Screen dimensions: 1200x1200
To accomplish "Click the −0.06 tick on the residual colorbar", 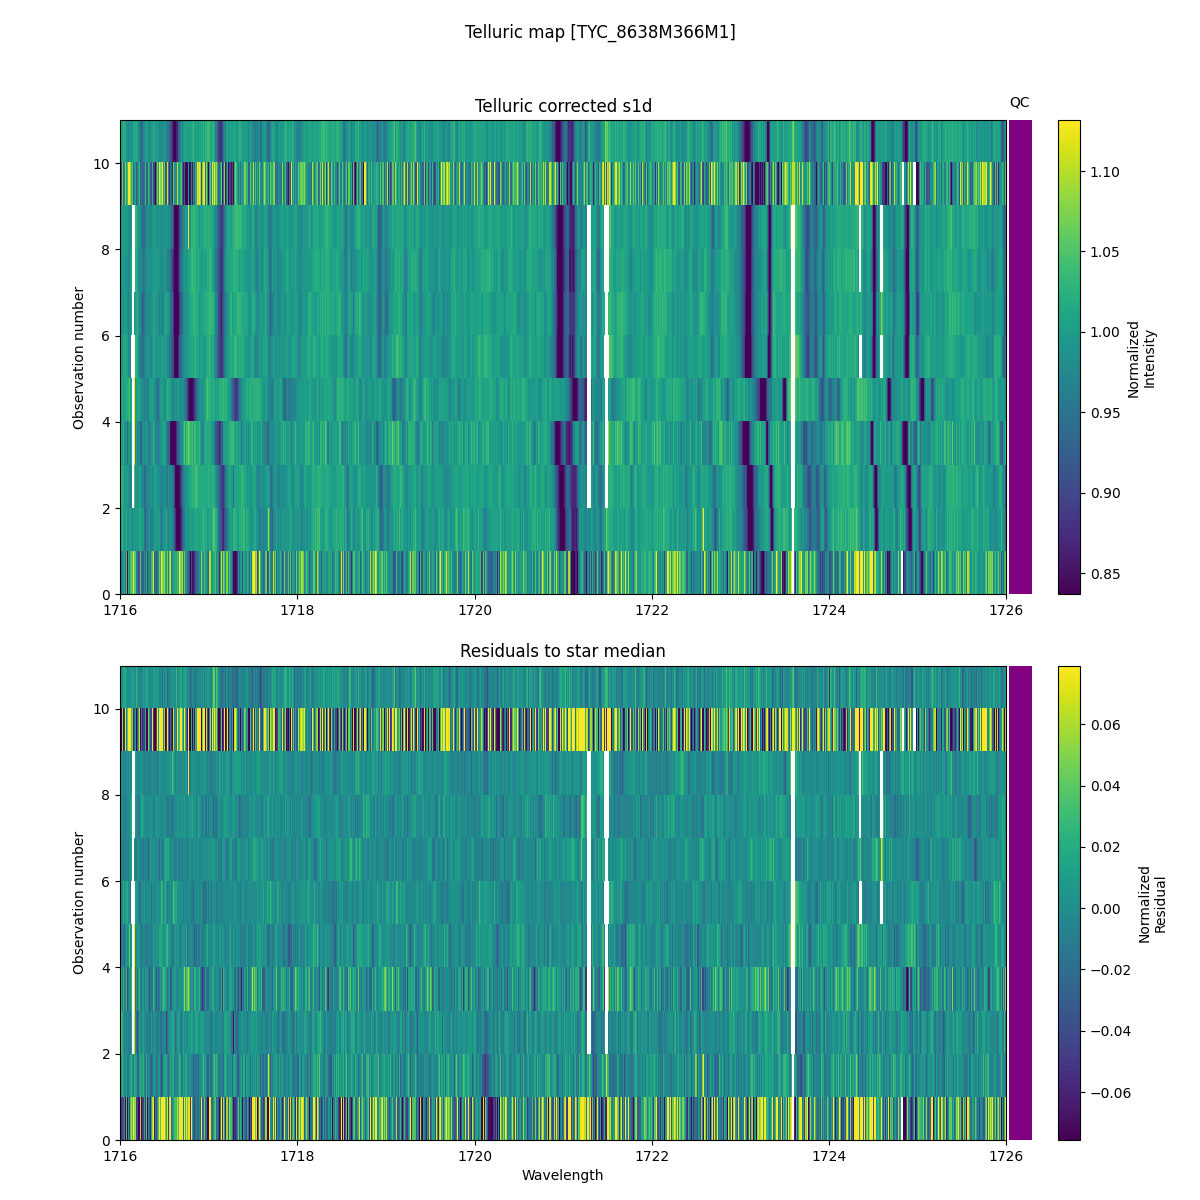I will (x=1111, y=1092).
